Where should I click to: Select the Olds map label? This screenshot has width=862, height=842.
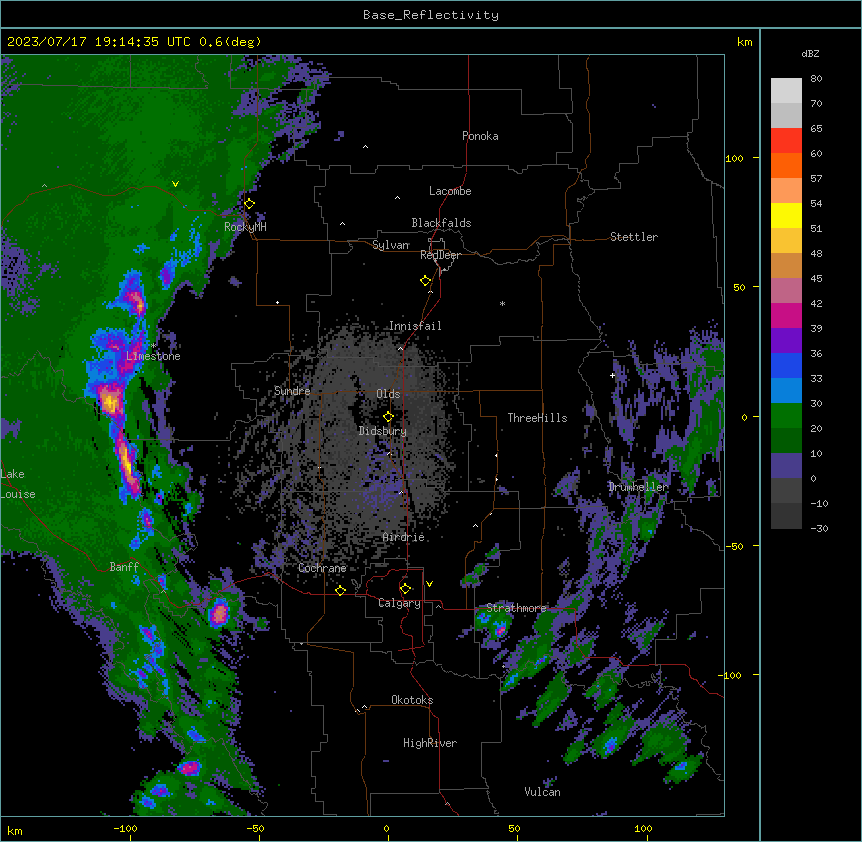click(388, 394)
